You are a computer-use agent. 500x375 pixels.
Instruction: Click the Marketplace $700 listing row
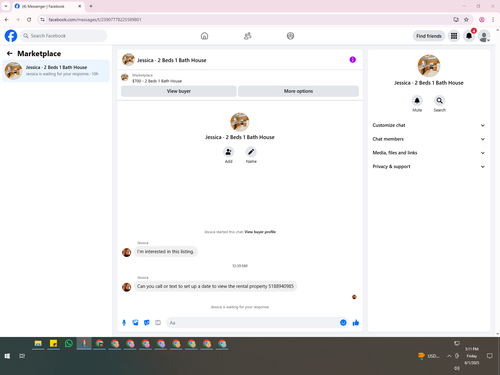tap(240, 78)
